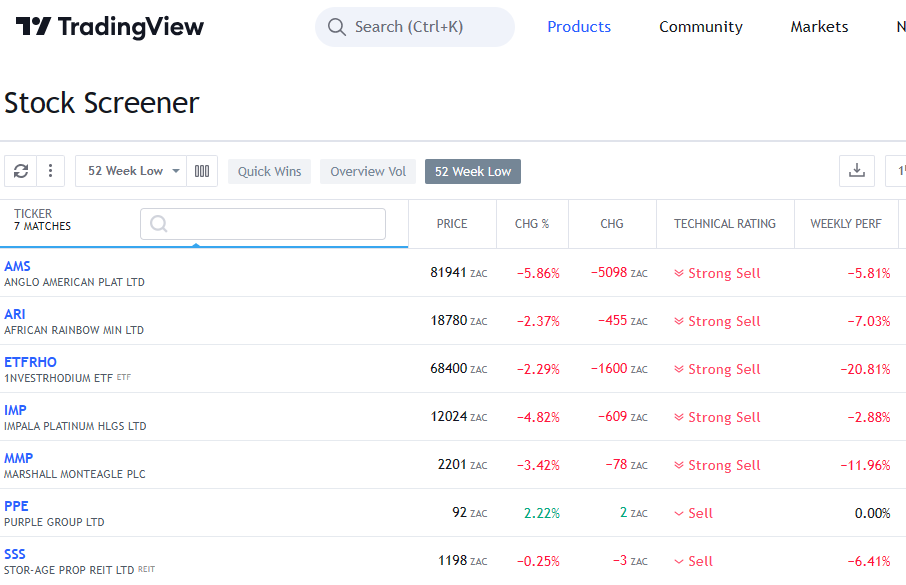The image size is (906, 585).
Task: Sort by the PRICE column header
Action: 452,224
